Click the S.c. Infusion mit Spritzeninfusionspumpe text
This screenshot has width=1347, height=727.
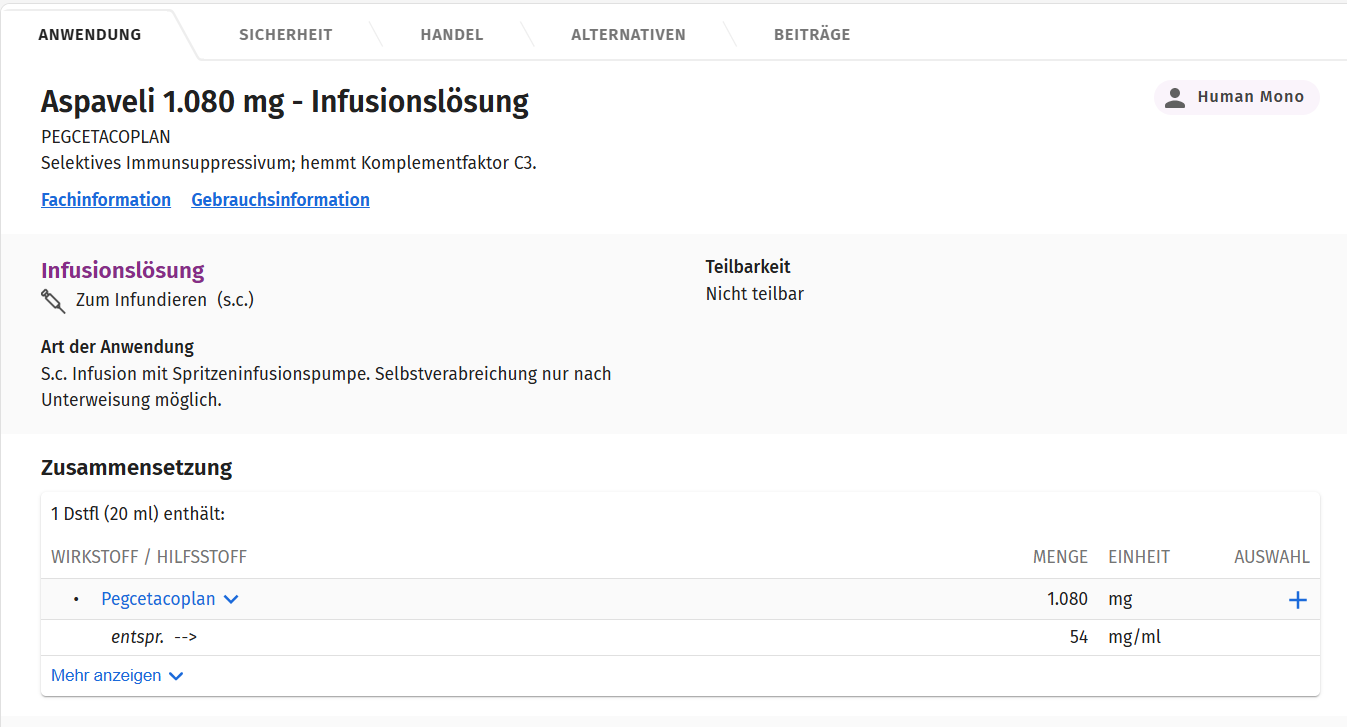(x=326, y=387)
